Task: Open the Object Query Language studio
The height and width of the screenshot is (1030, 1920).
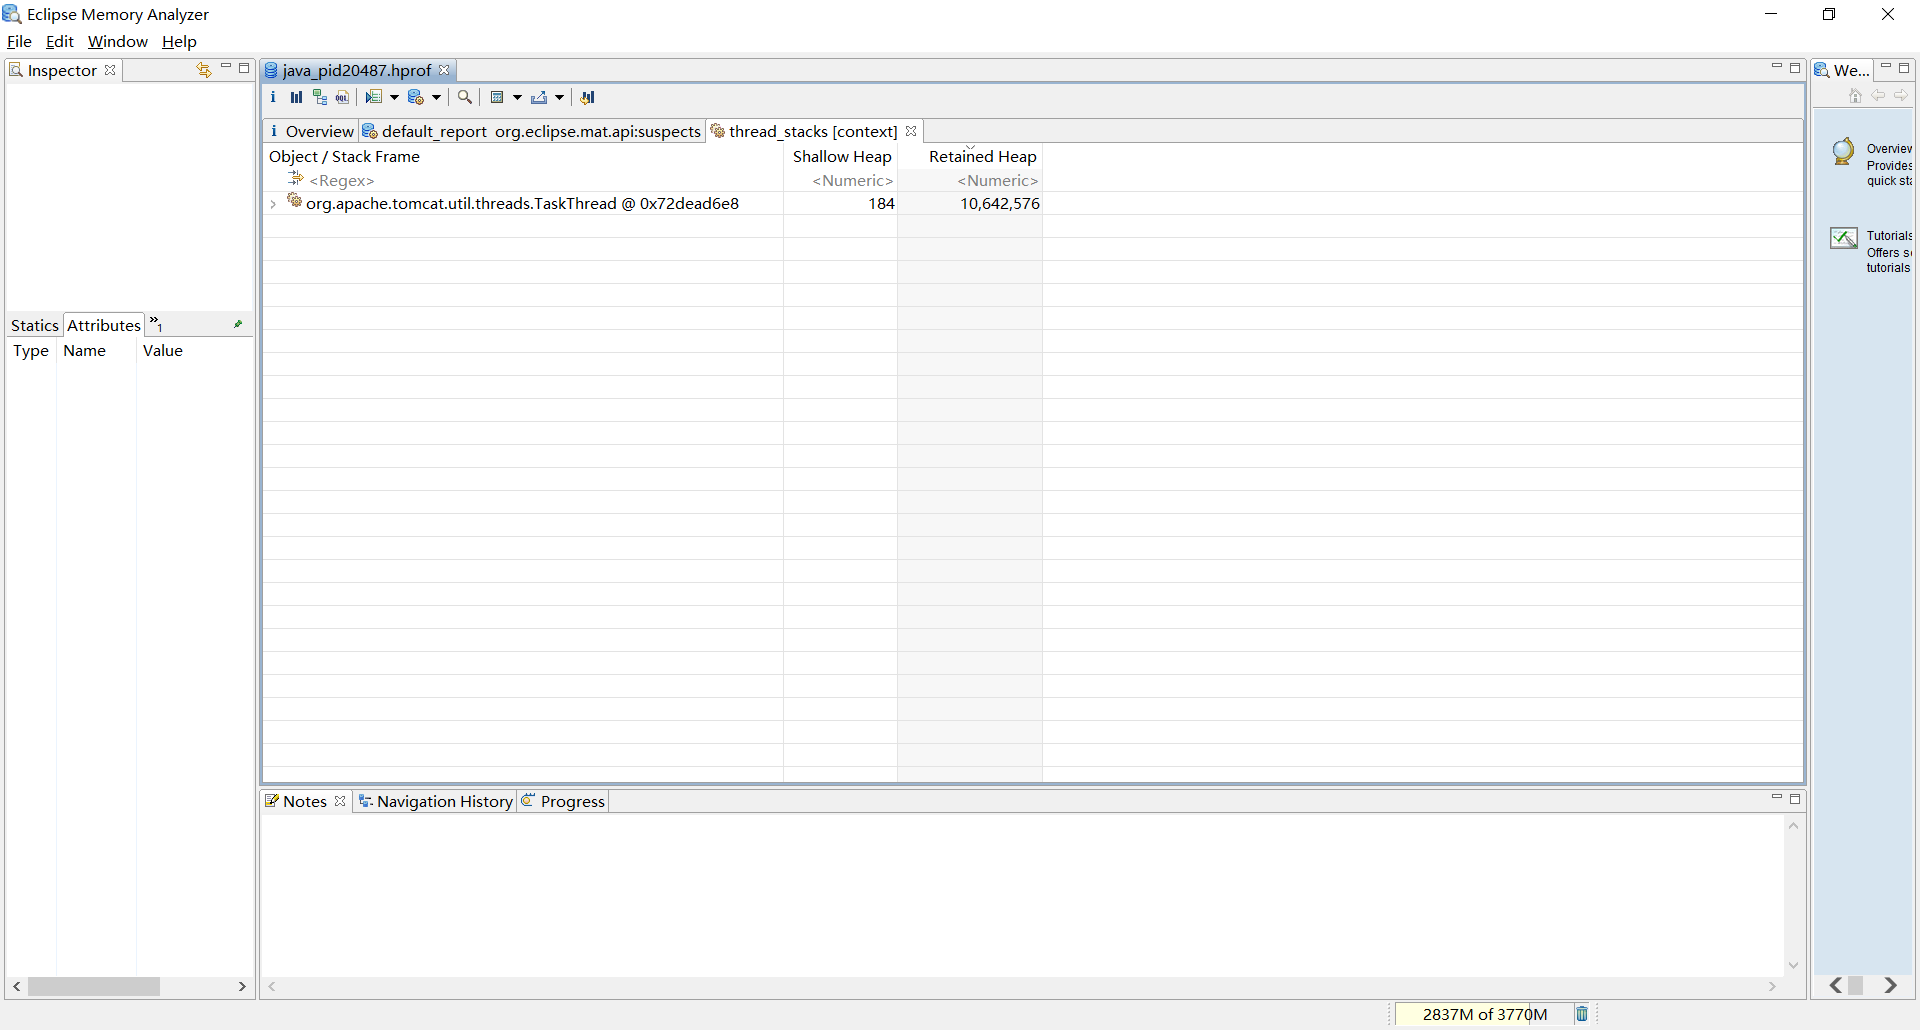Action: point(343,97)
